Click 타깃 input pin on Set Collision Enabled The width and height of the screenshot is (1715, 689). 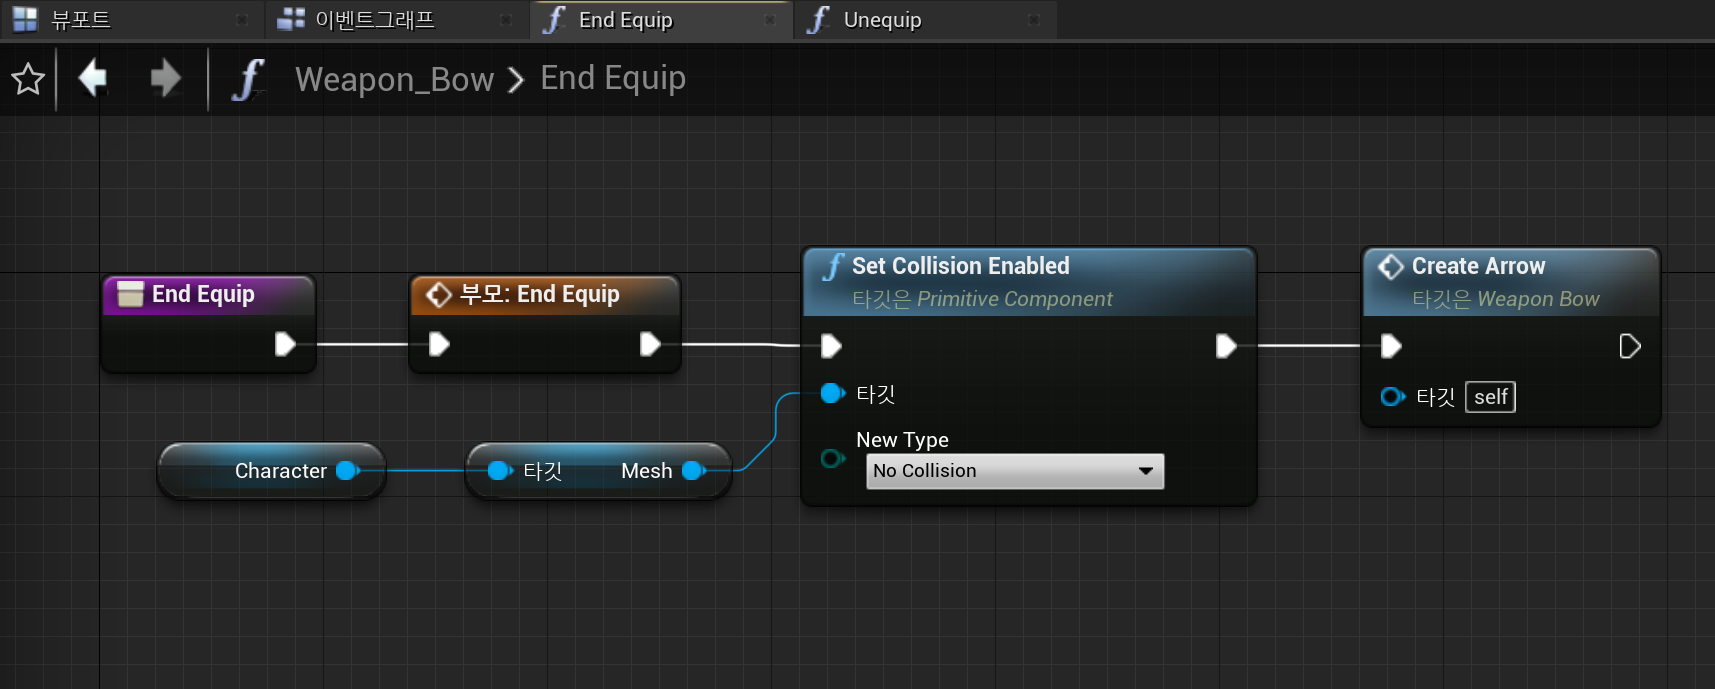[833, 393]
